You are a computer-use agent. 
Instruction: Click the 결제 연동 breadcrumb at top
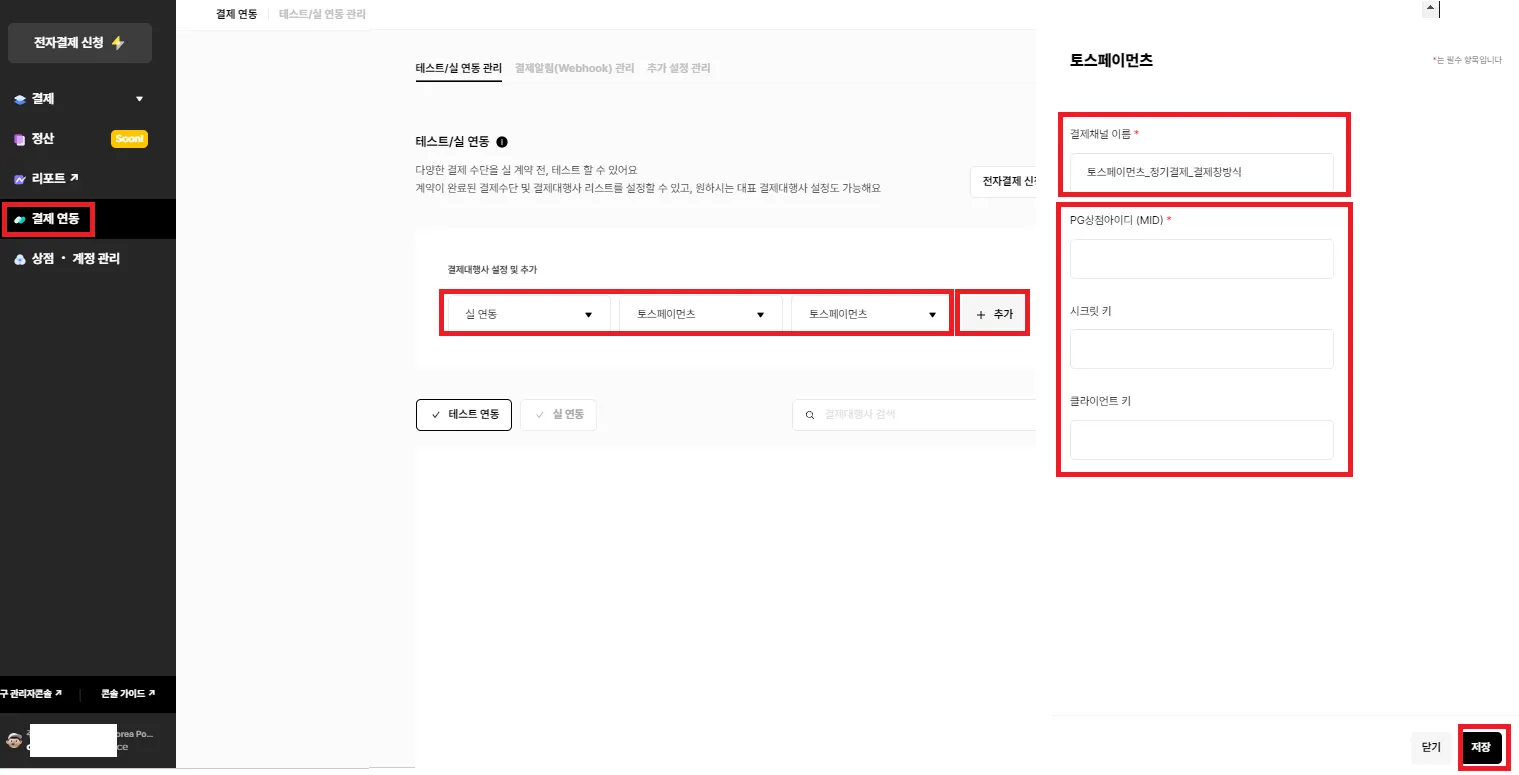coord(236,14)
